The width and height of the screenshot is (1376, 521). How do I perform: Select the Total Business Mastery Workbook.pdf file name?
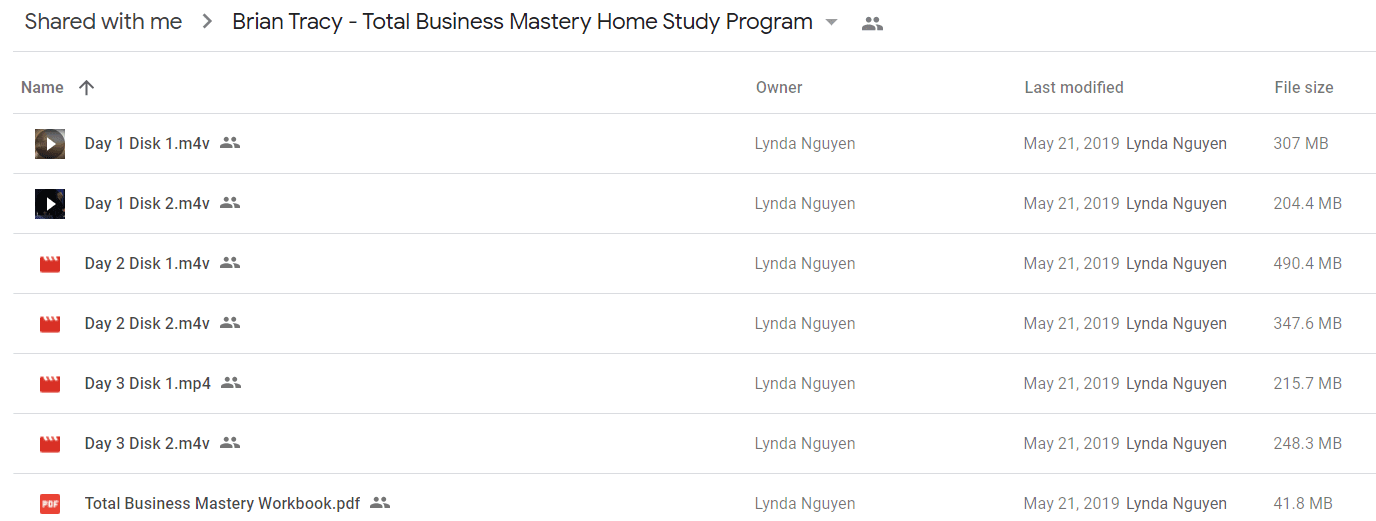[222, 503]
